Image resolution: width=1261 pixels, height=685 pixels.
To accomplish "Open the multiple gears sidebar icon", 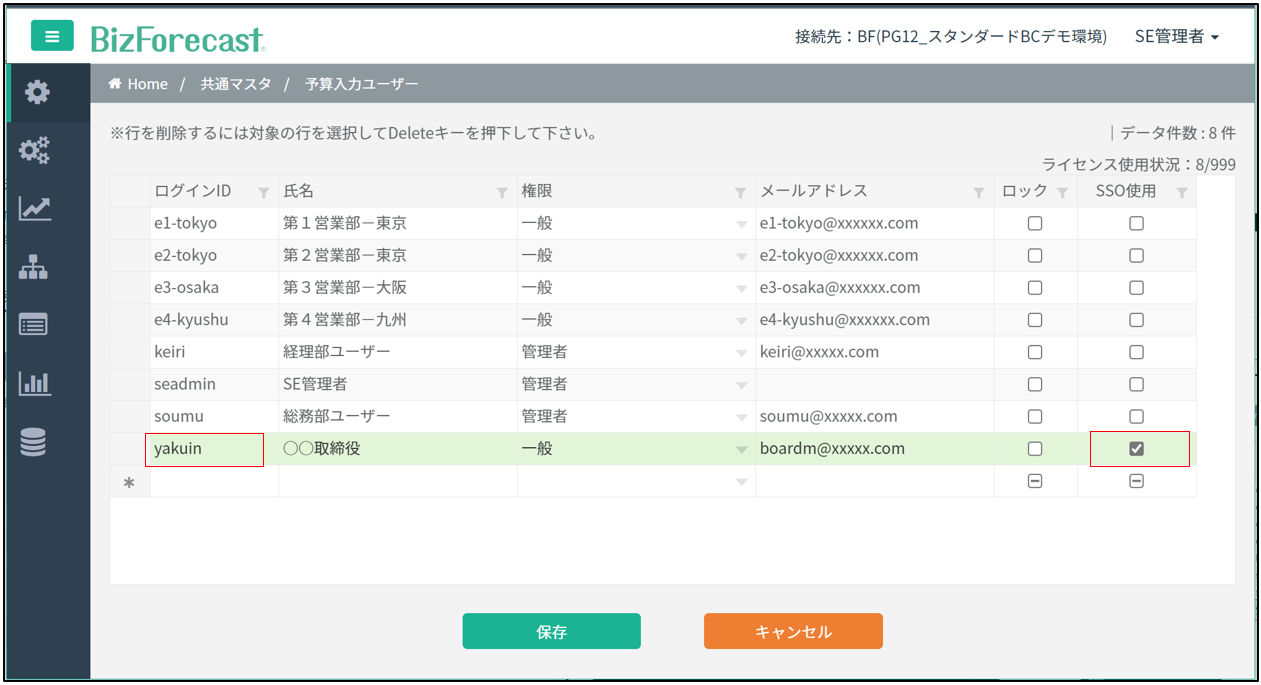I will click(x=35, y=151).
